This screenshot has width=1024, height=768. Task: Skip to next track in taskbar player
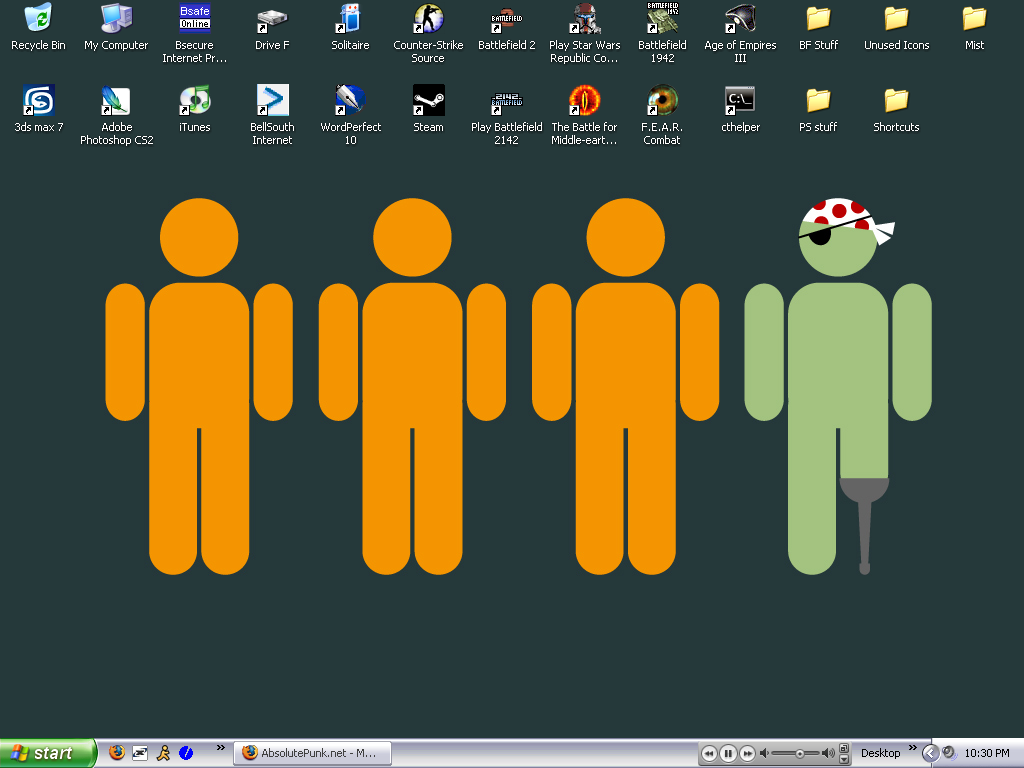[x=747, y=753]
